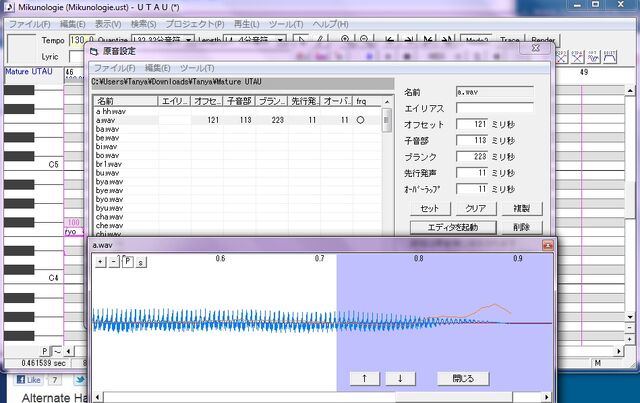Screen dimensions: 640x403
Task: Select bya.wav in sample list
Action: [109, 182]
